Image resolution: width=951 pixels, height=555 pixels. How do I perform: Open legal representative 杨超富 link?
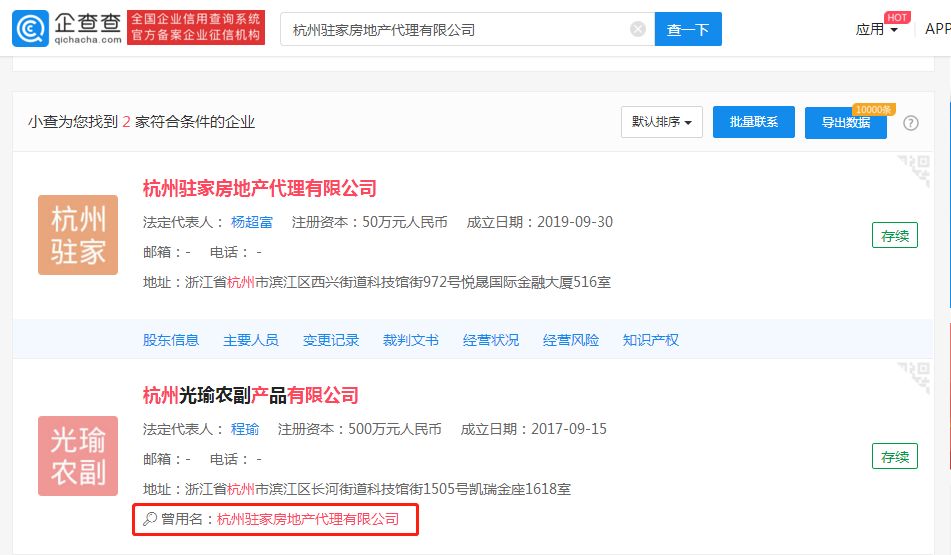pos(252,222)
